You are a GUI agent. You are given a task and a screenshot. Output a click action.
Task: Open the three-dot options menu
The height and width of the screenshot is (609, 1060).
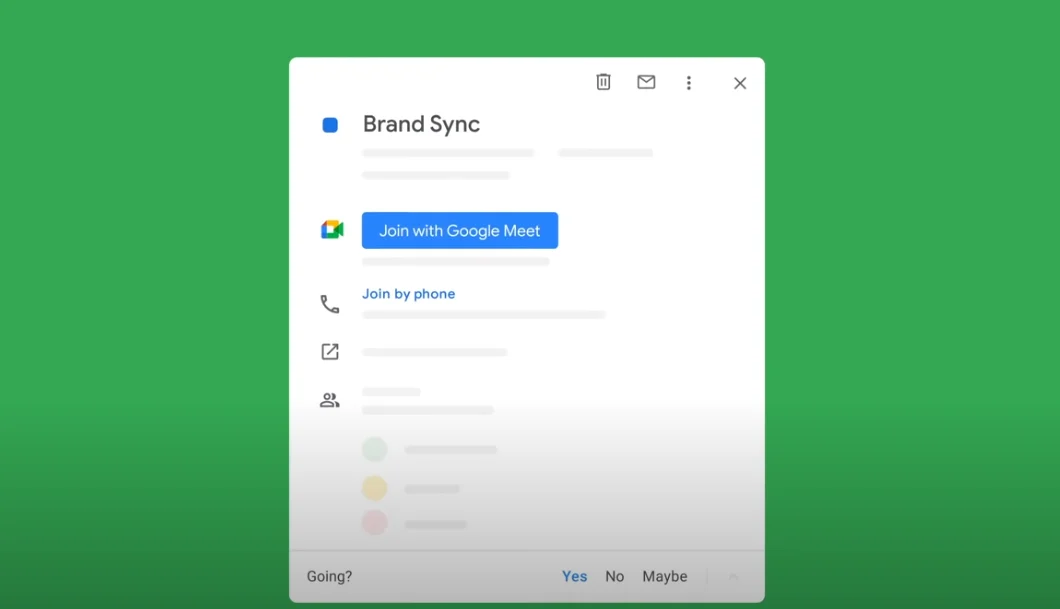(688, 83)
